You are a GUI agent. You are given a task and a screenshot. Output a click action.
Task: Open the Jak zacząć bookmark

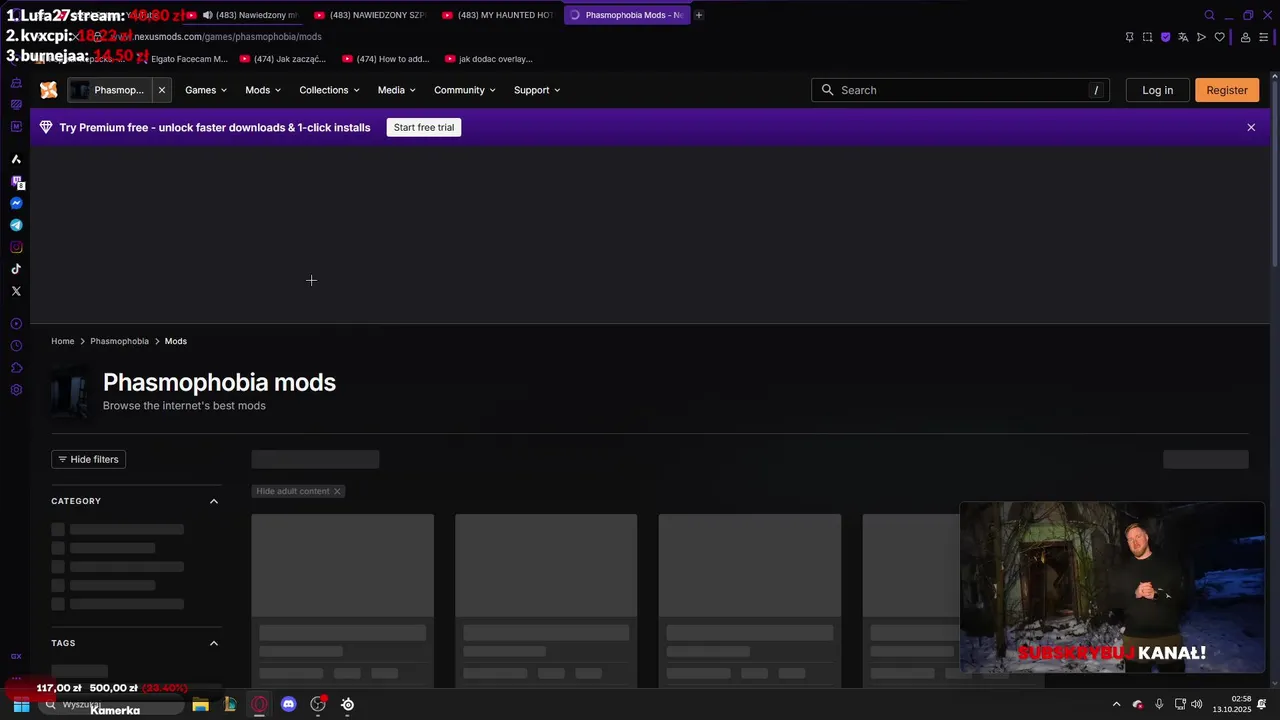(x=284, y=59)
